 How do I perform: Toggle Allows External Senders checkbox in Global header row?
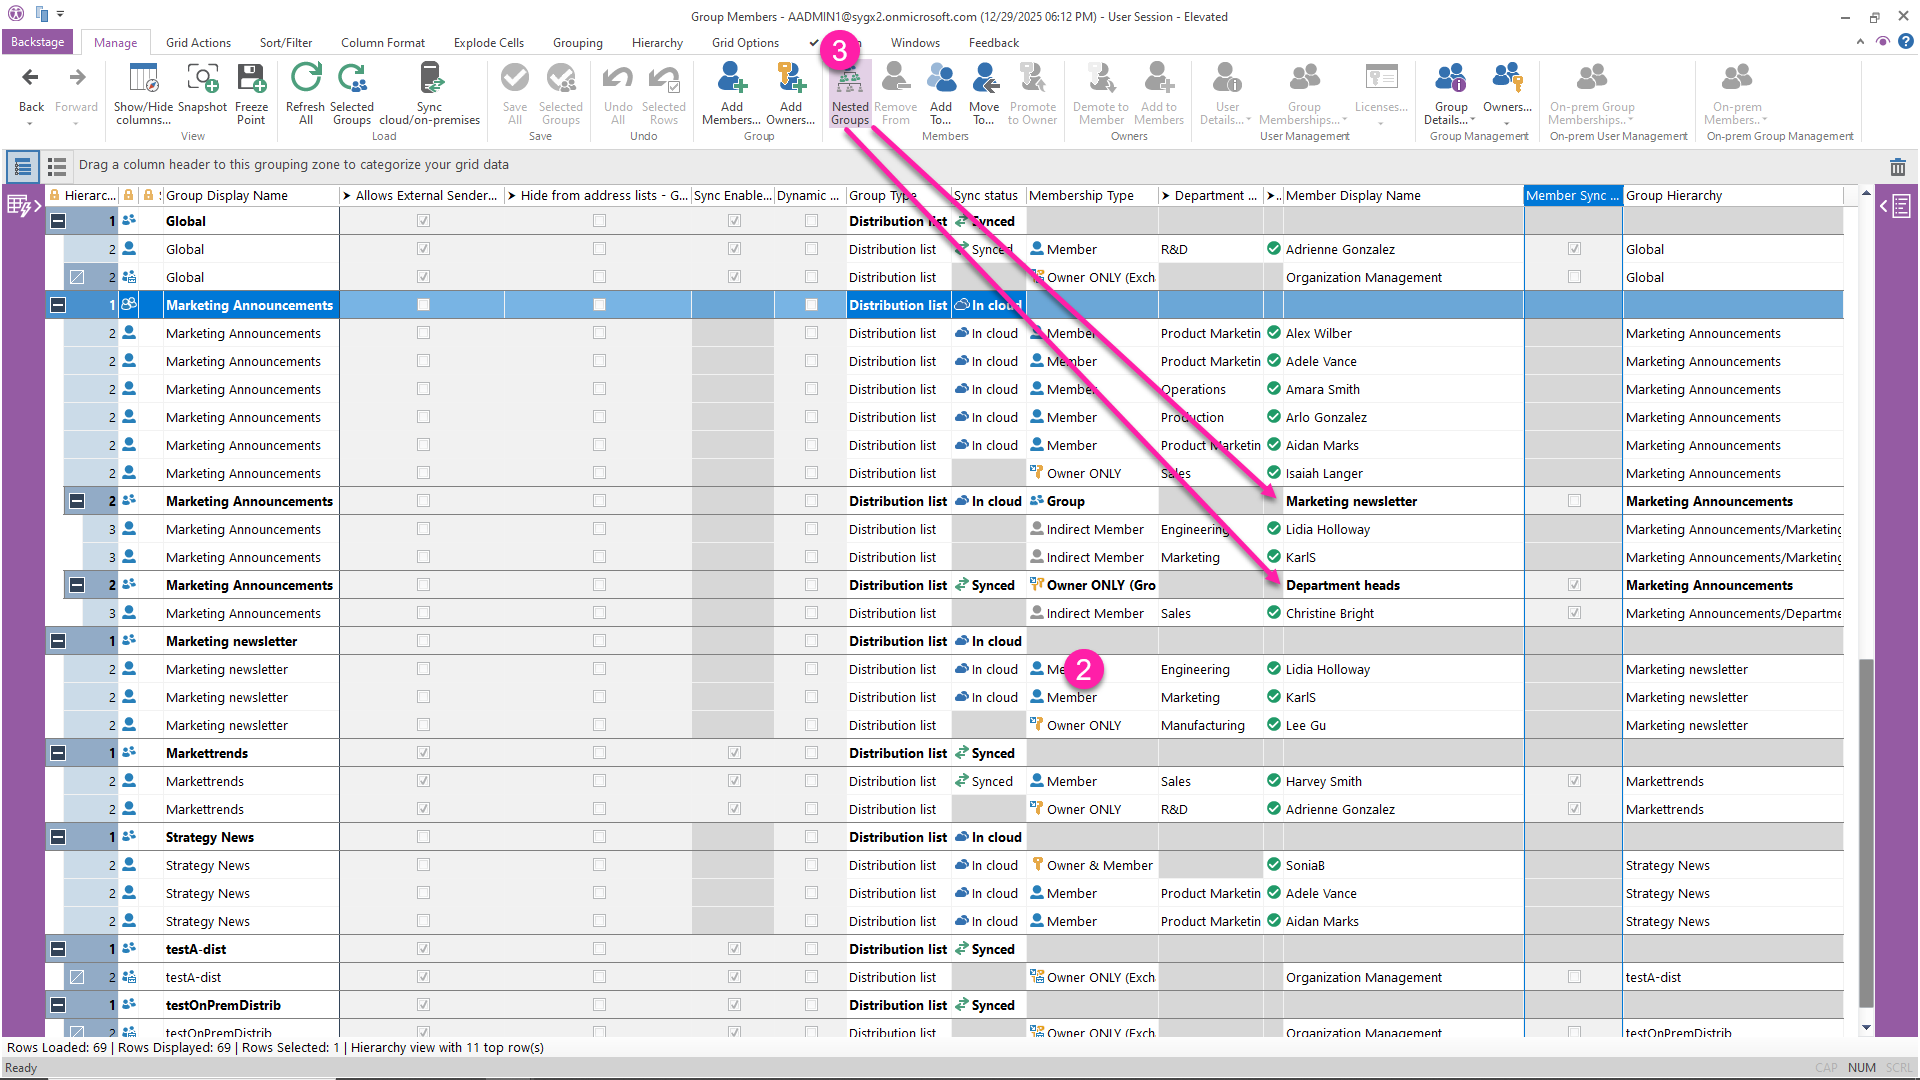coord(423,221)
